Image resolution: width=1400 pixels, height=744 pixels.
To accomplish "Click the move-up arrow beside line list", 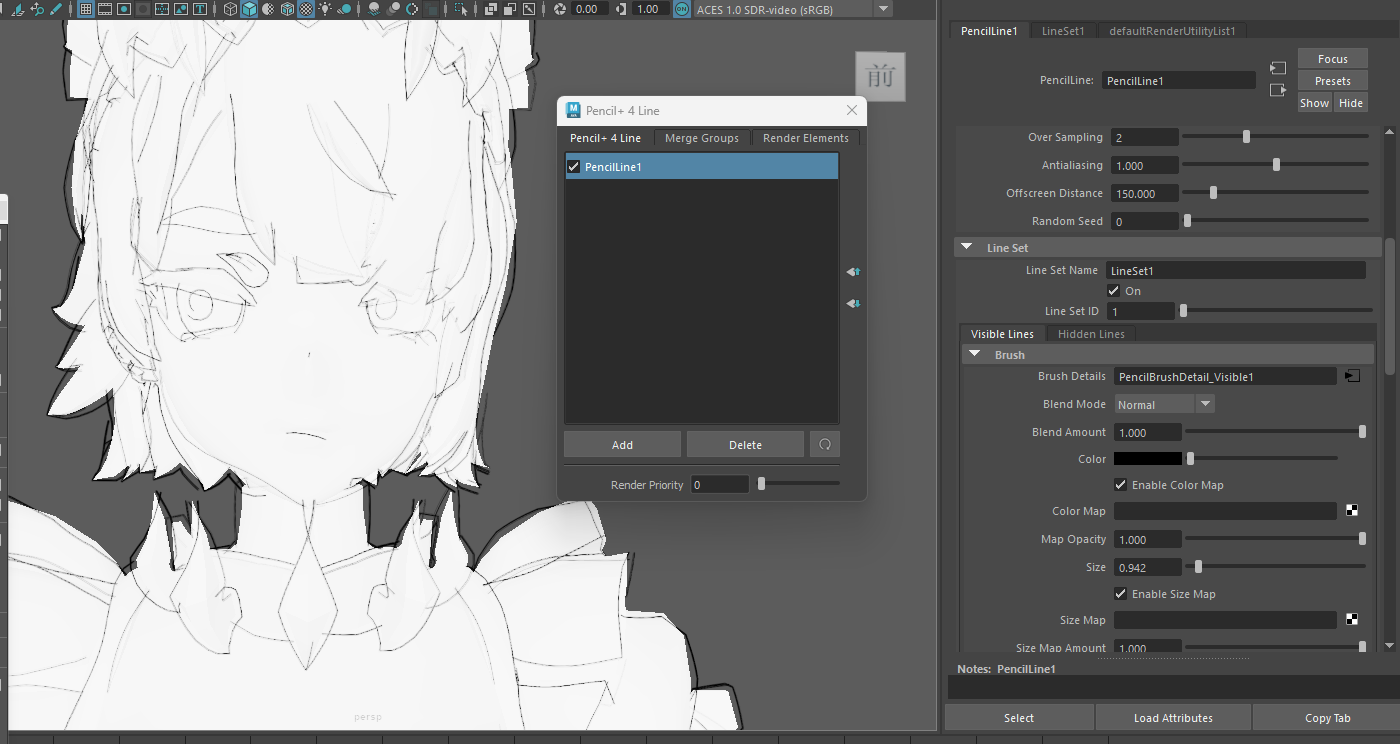I will click(x=853, y=272).
